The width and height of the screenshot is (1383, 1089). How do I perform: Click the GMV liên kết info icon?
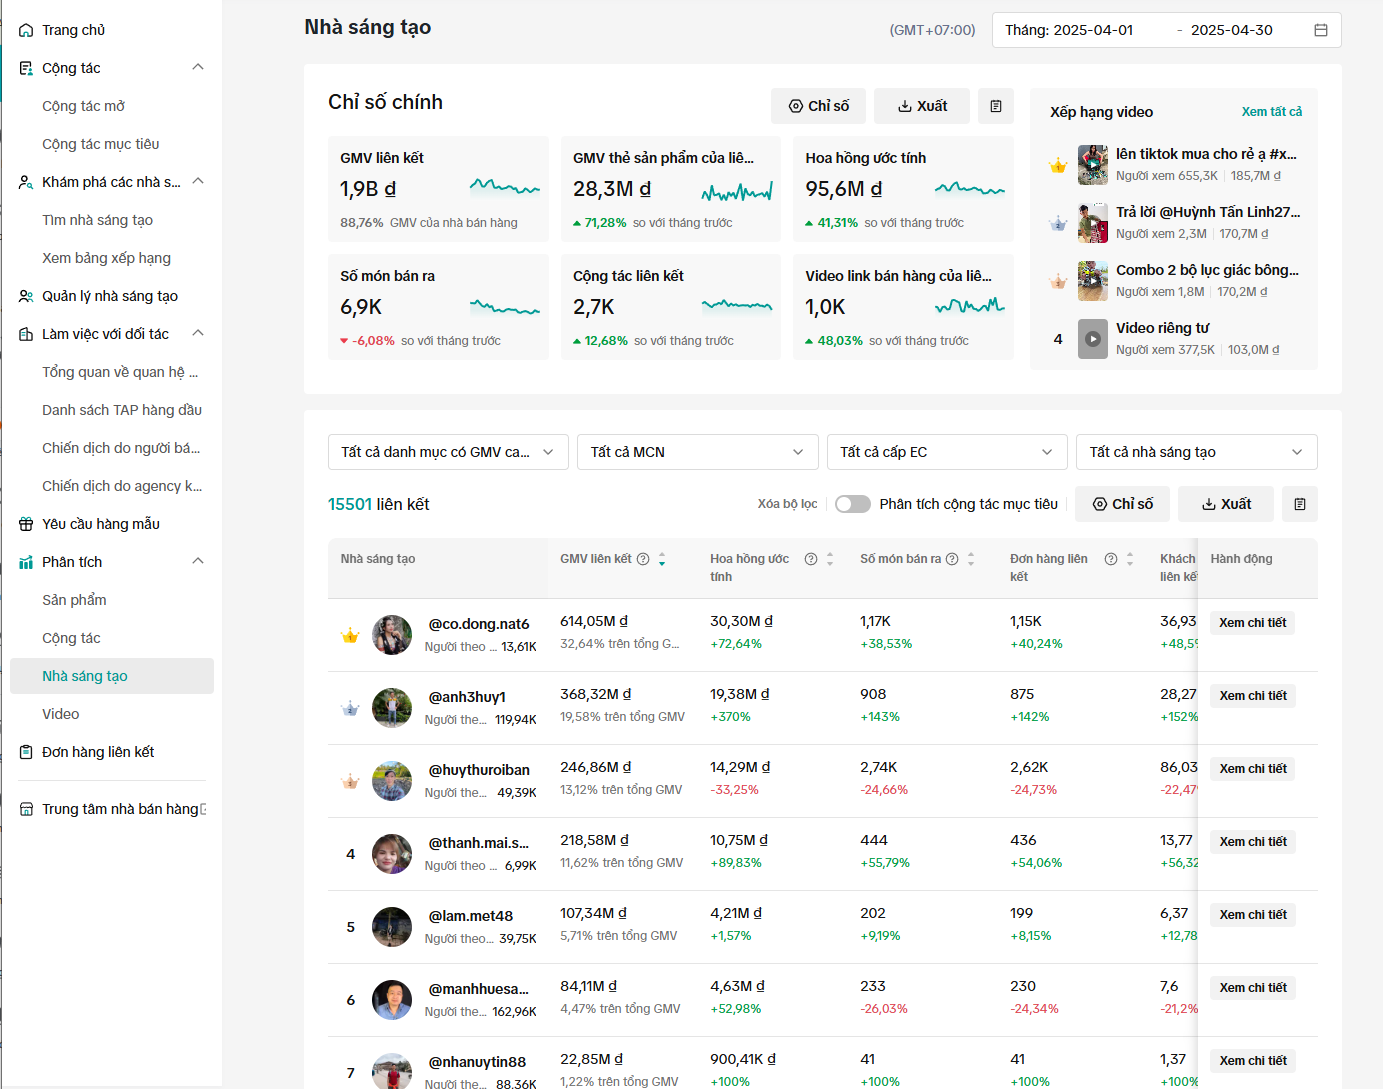(x=643, y=559)
